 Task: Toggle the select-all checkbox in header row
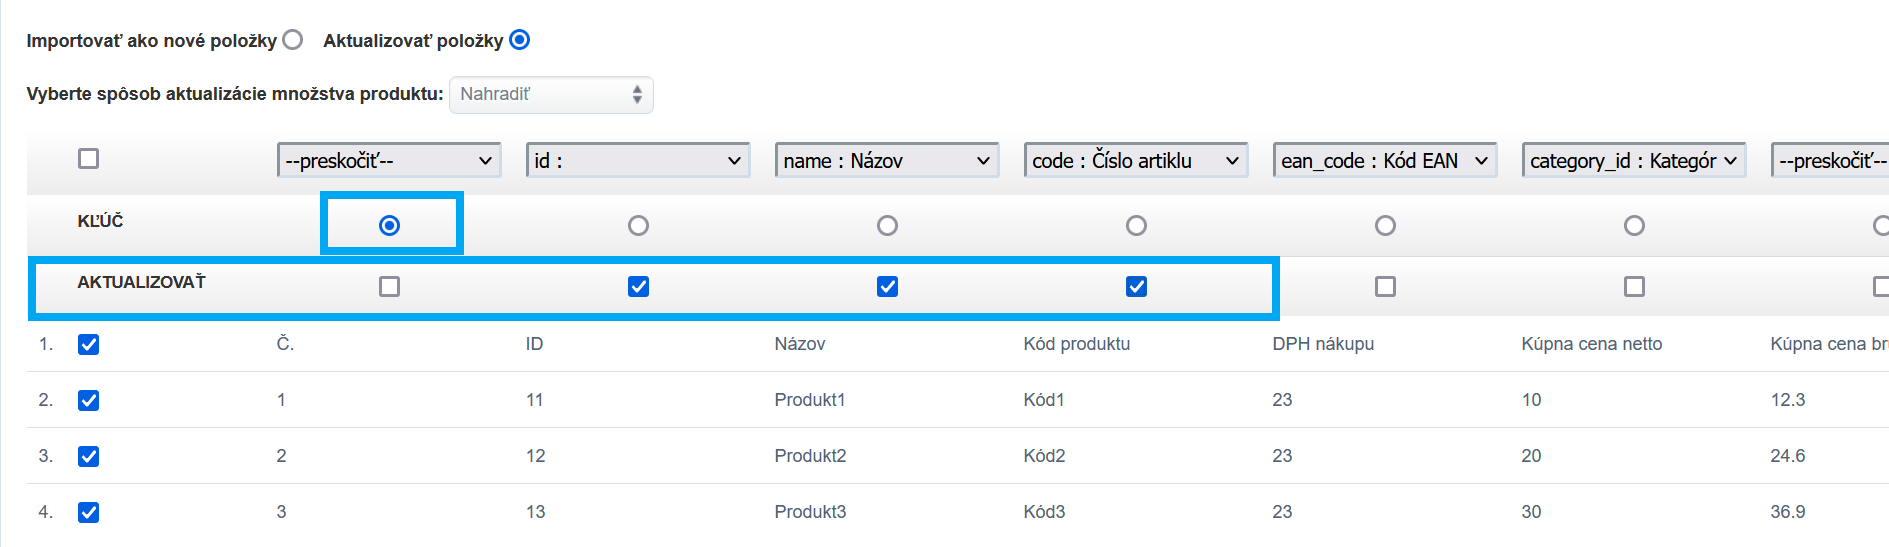point(89,159)
